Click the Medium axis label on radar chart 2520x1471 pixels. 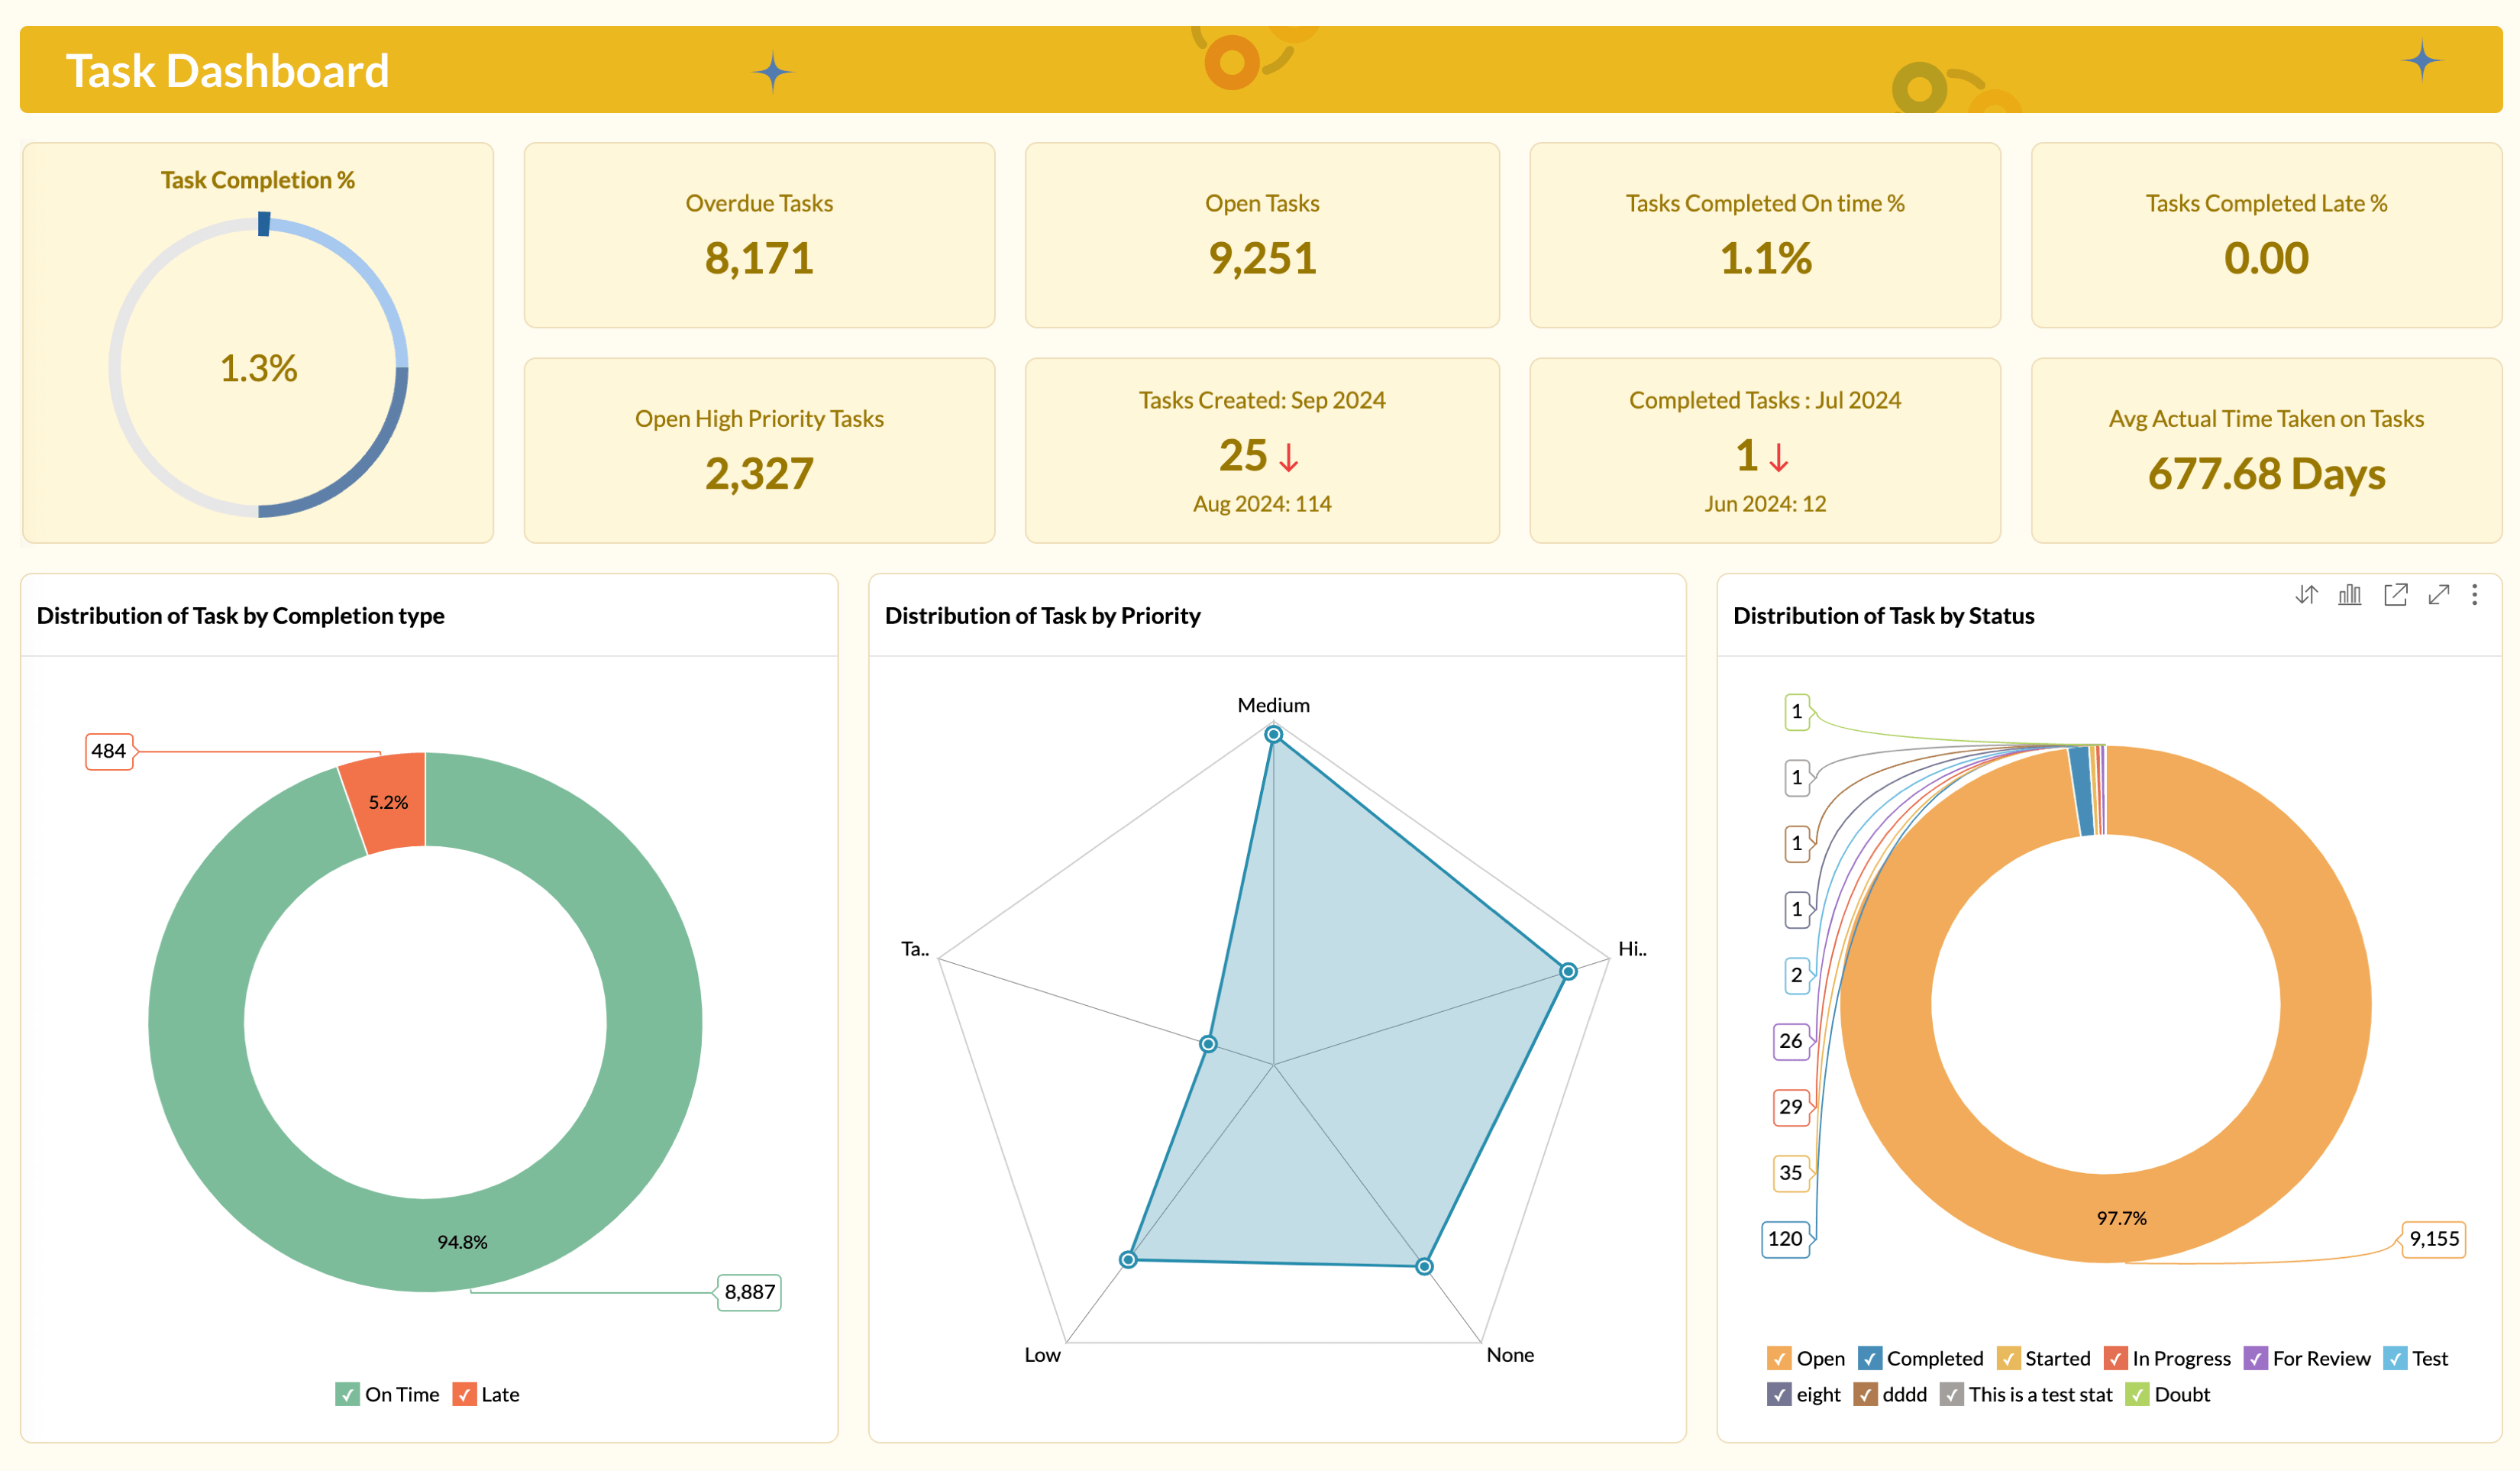pos(1273,705)
